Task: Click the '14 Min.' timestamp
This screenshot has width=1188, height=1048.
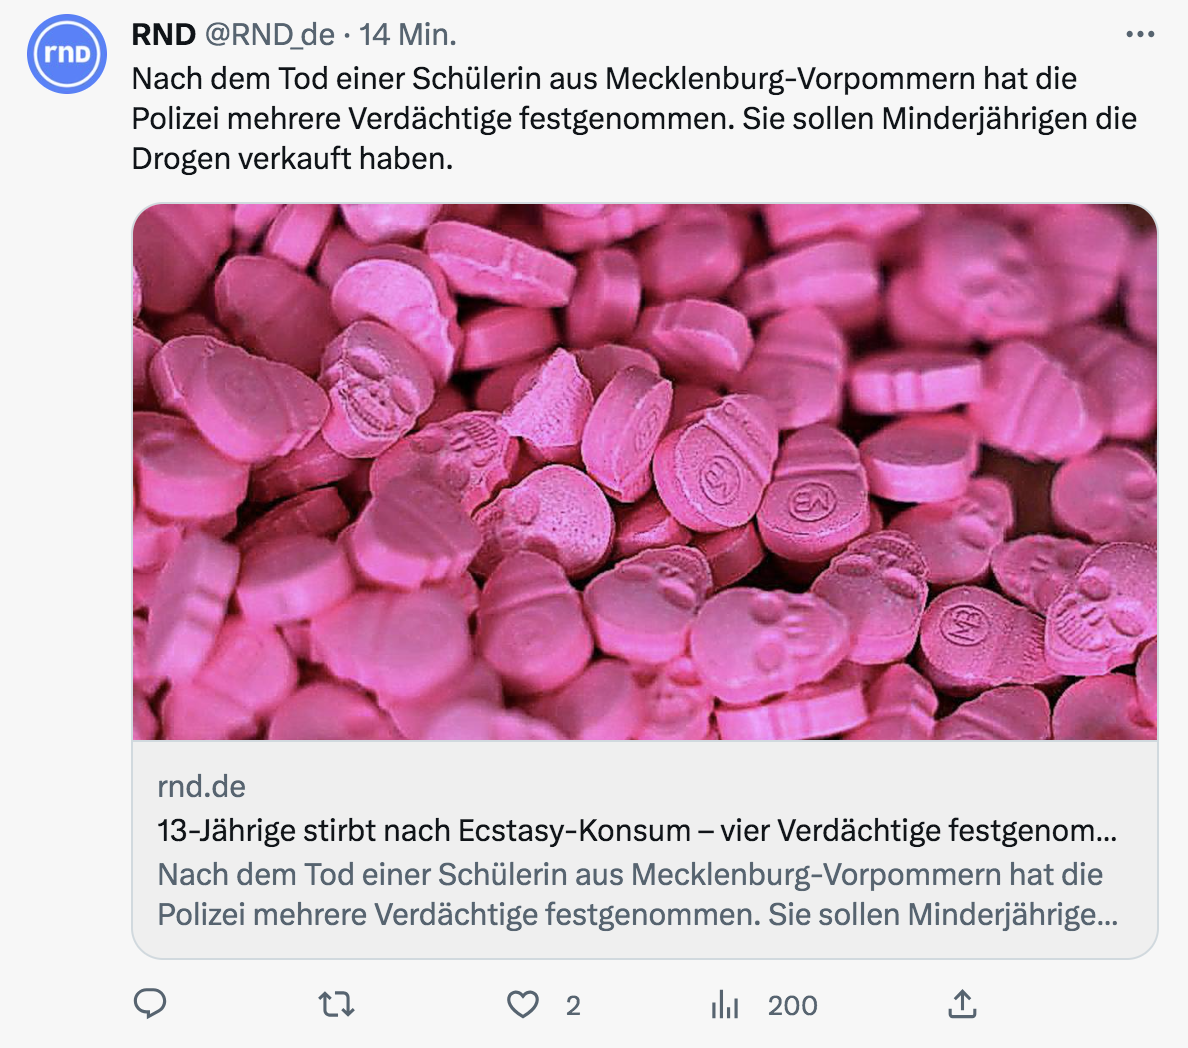Action: tap(408, 35)
